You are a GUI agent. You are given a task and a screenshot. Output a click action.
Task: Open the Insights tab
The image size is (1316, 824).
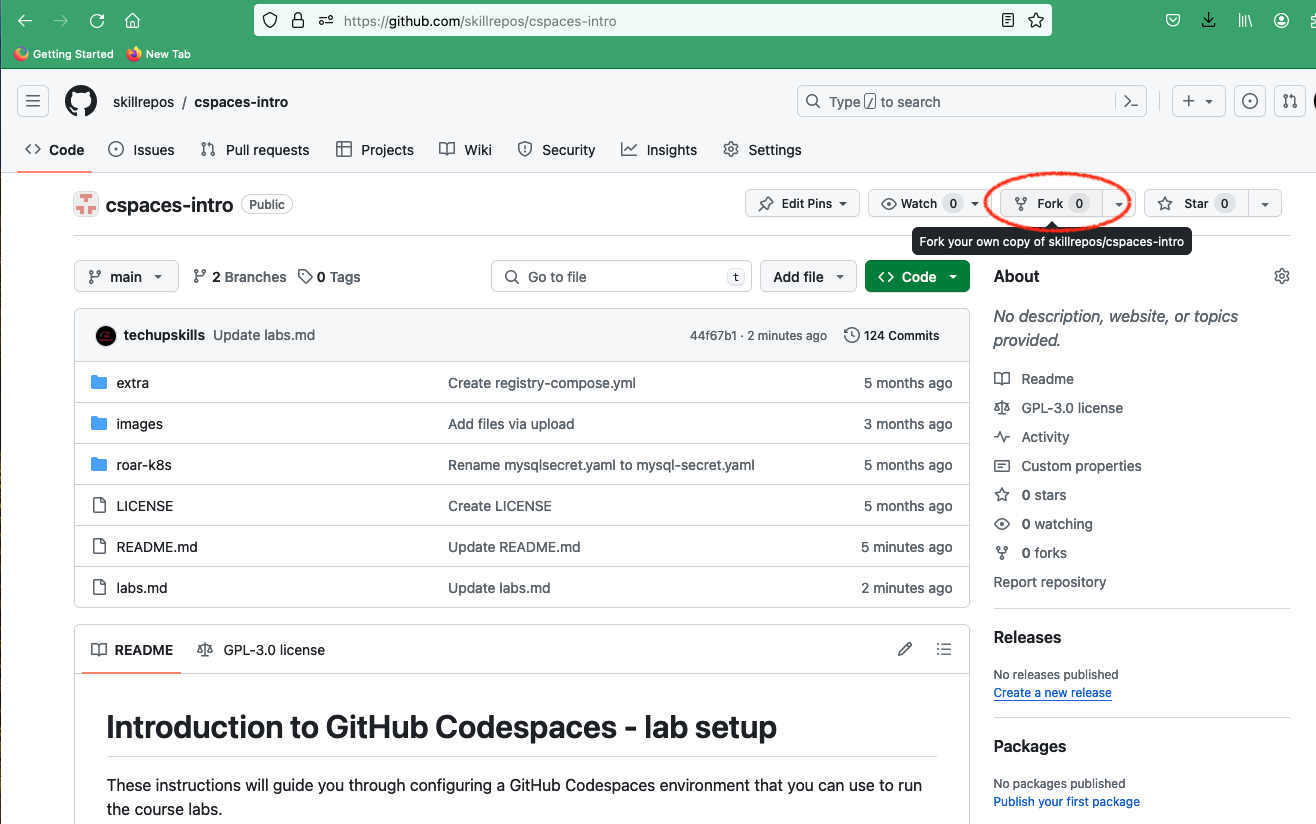pos(659,150)
